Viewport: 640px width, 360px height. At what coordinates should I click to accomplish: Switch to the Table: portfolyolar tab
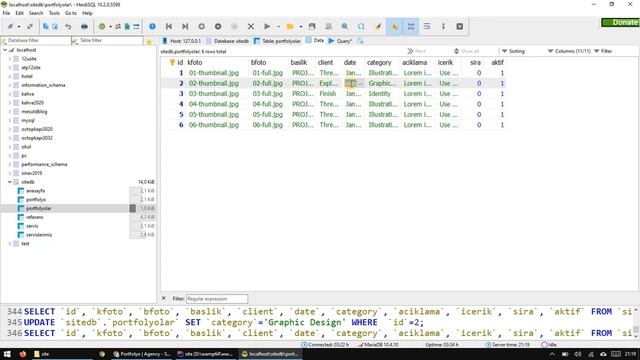(x=277, y=41)
